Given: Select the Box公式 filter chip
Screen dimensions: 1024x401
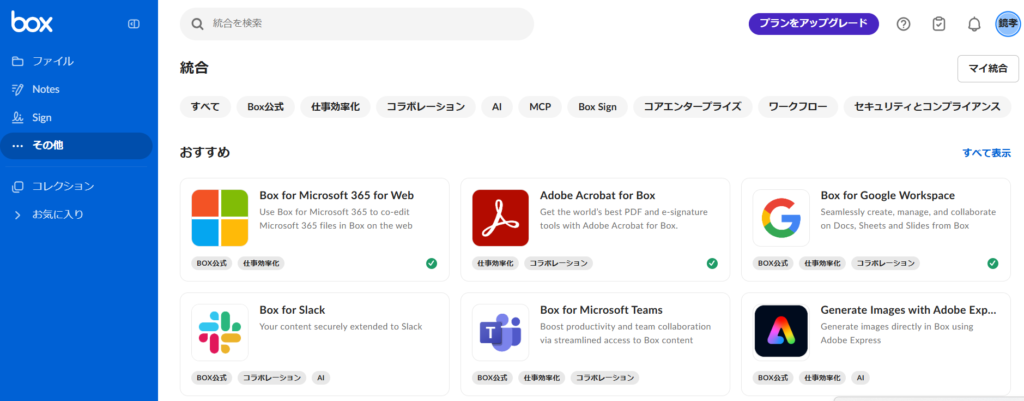Looking at the screenshot, I should pyautogui.click(x=267, y=106).
